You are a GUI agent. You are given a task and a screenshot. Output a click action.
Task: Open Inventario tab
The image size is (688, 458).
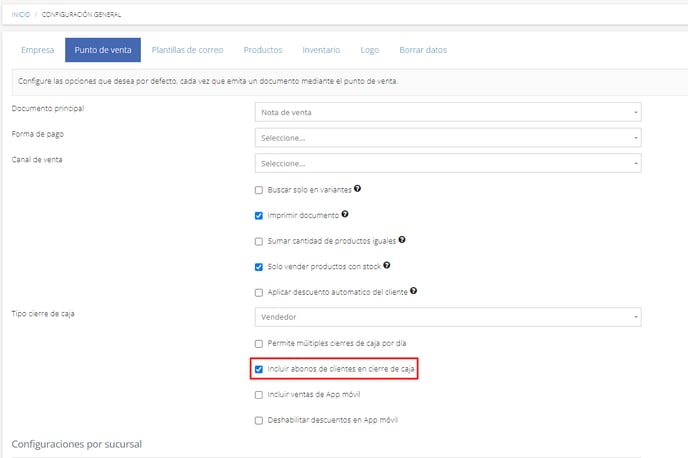(x=321, y=50)
